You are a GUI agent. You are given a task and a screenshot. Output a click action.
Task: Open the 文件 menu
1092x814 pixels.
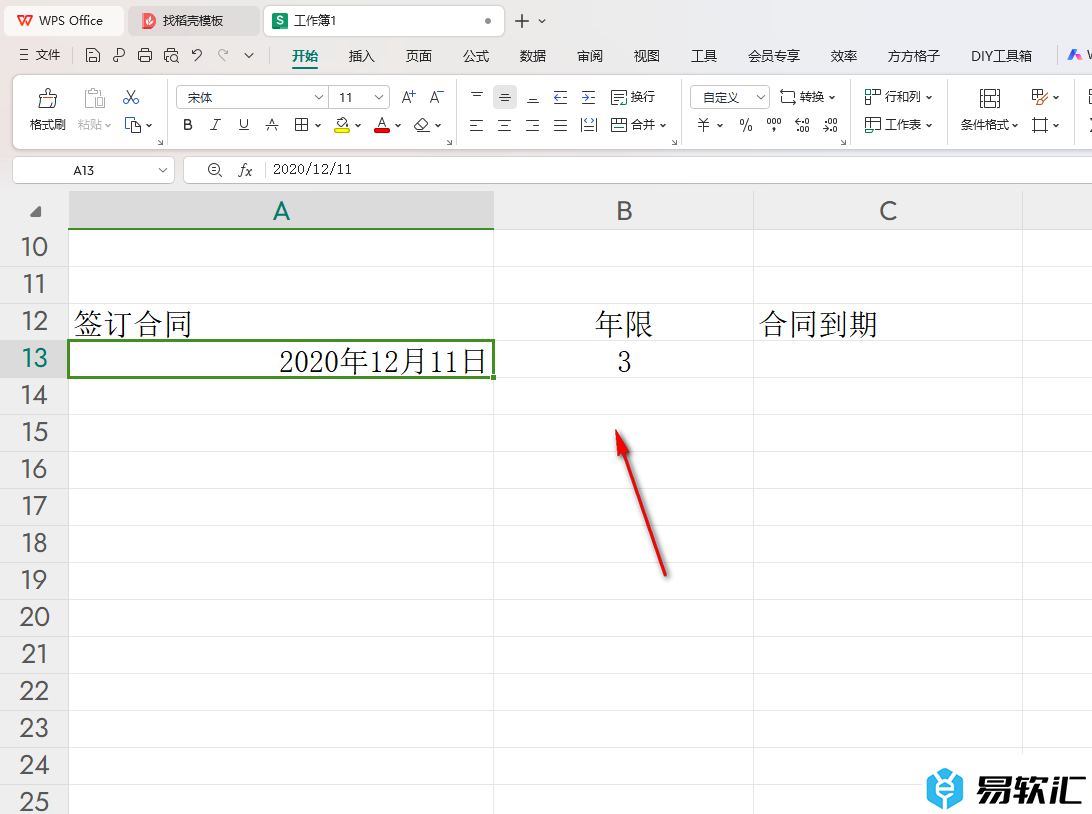point(40,55)
